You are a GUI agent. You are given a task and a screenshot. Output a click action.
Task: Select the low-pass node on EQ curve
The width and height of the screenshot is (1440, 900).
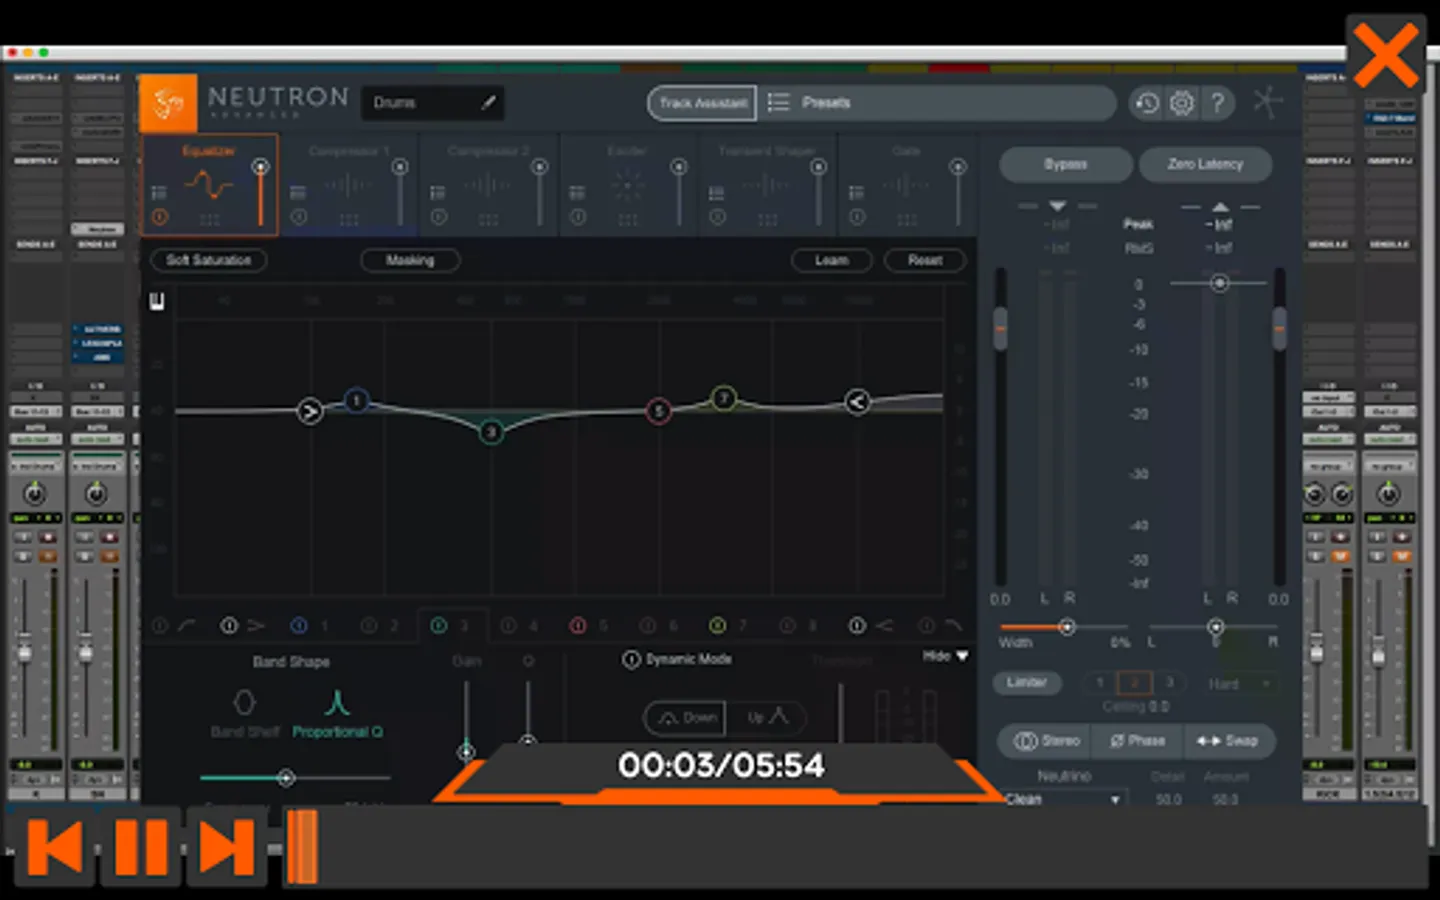[857, 402]
